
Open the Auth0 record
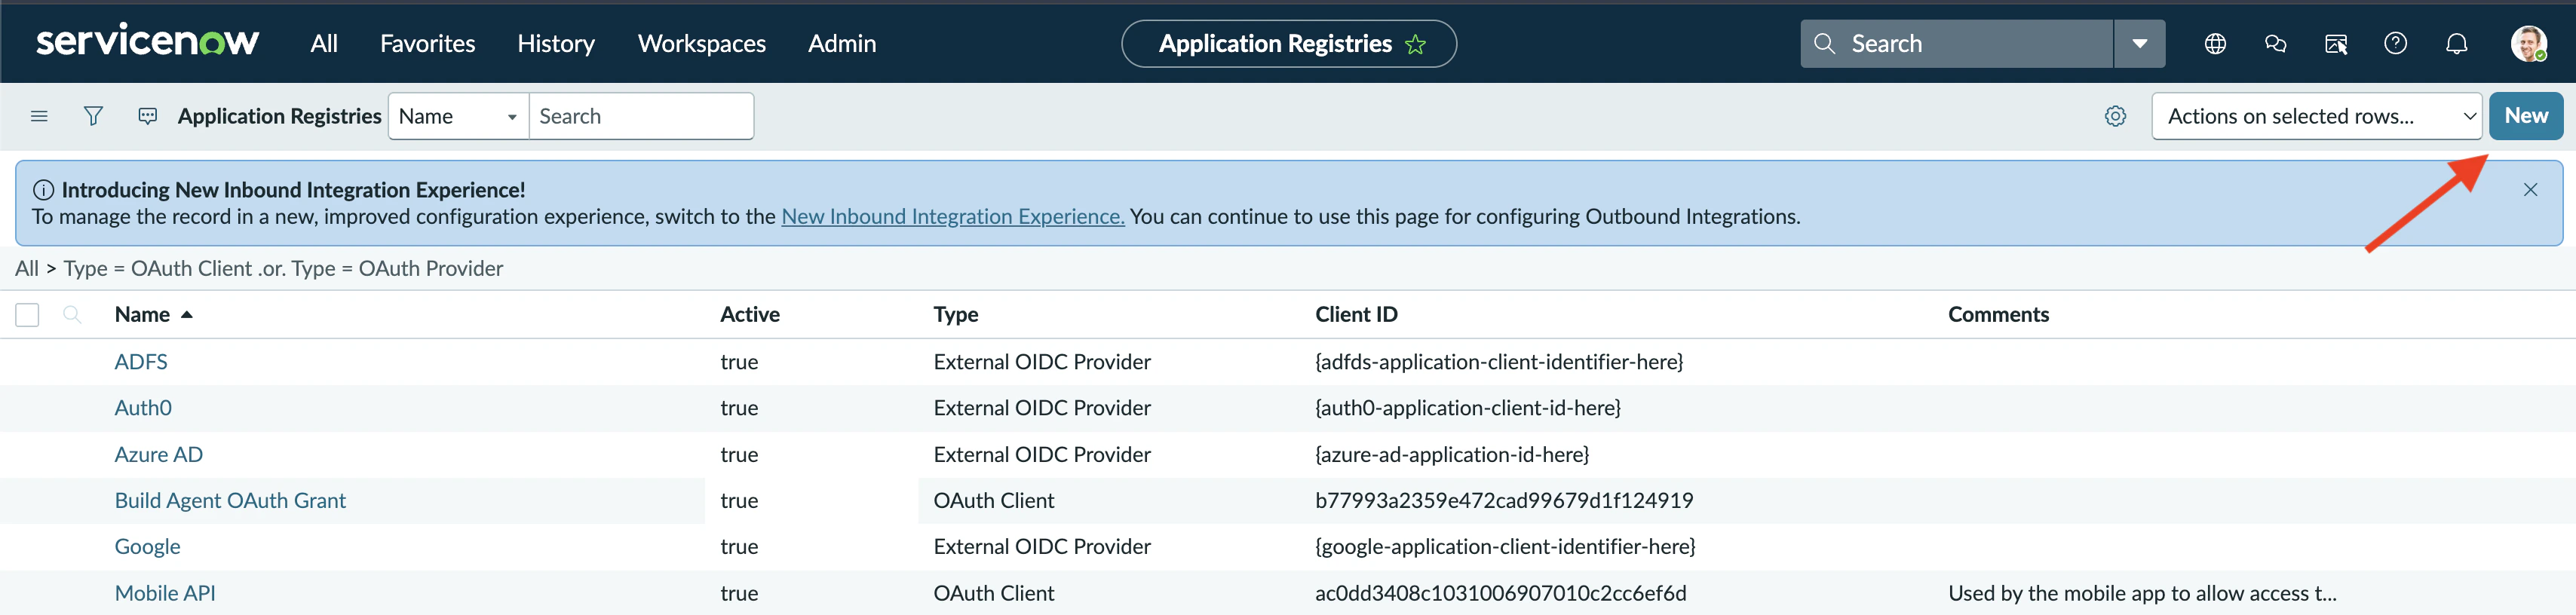point(143,407)
